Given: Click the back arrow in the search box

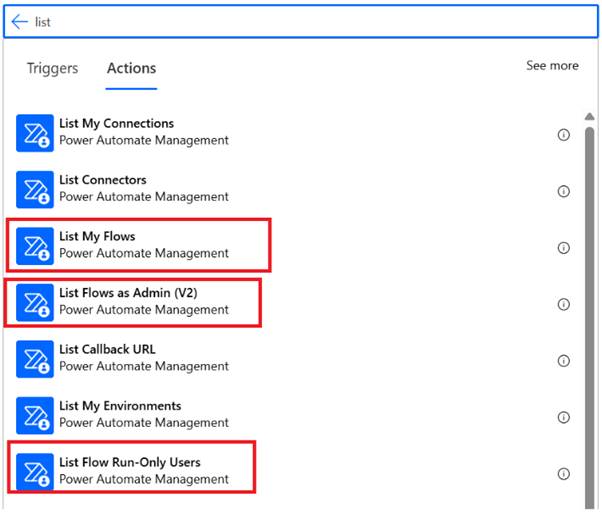Looking at the screenshot, I should (20, 22).
